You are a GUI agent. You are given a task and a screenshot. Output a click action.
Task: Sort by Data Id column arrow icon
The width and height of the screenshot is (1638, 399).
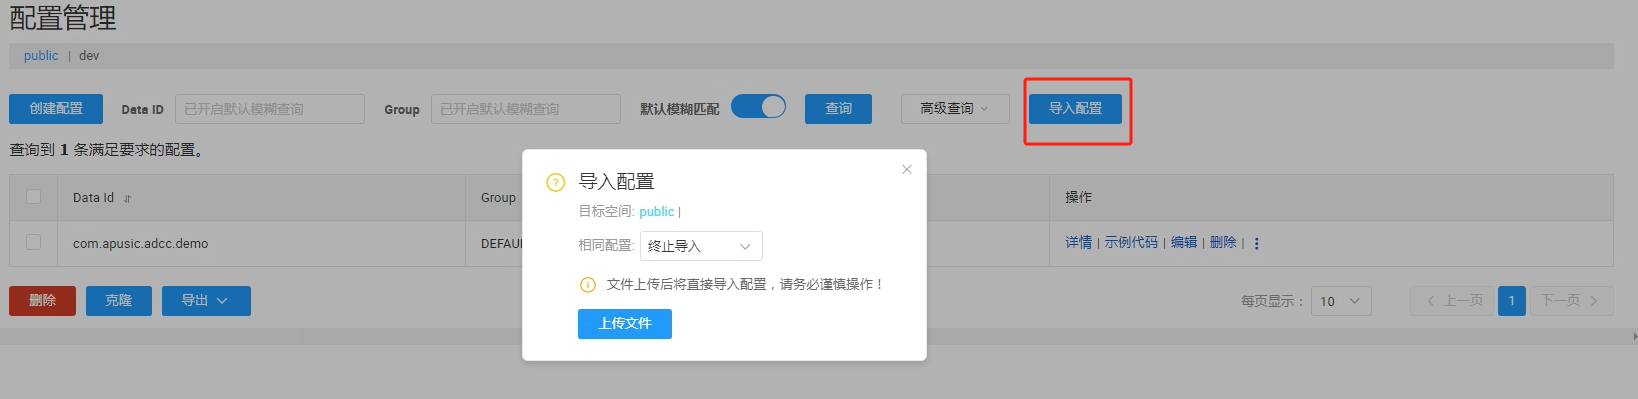[127, 199]
